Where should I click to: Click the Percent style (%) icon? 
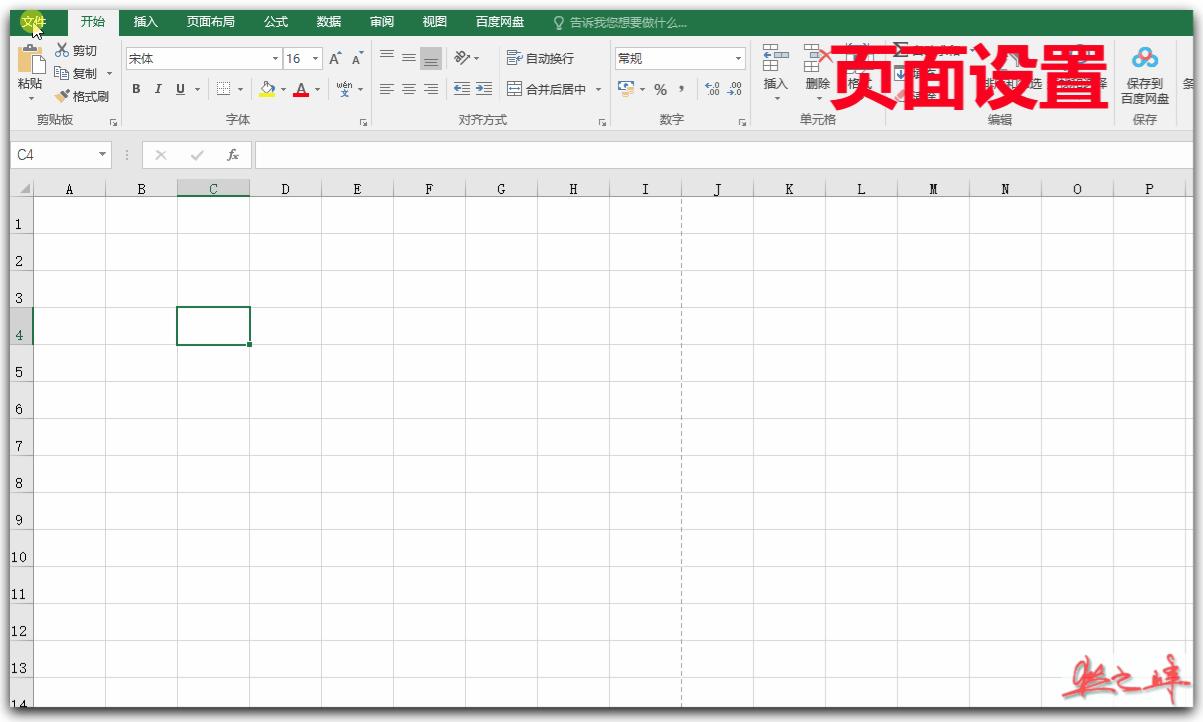[660, 89]
